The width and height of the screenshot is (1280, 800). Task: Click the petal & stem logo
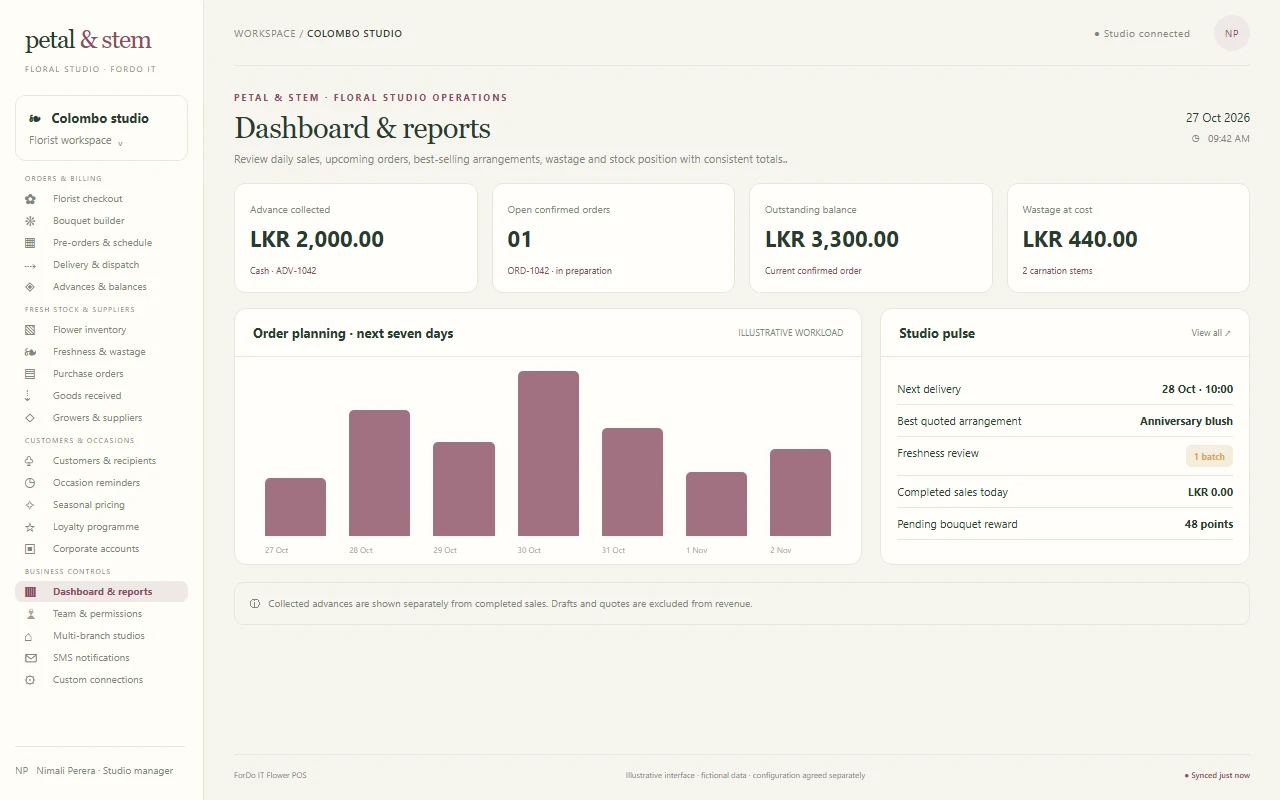(x=88, y=40)
